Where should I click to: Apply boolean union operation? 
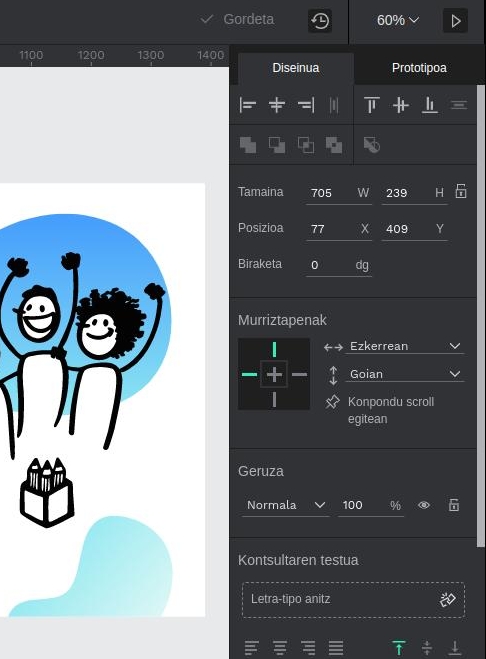[248, 145]
